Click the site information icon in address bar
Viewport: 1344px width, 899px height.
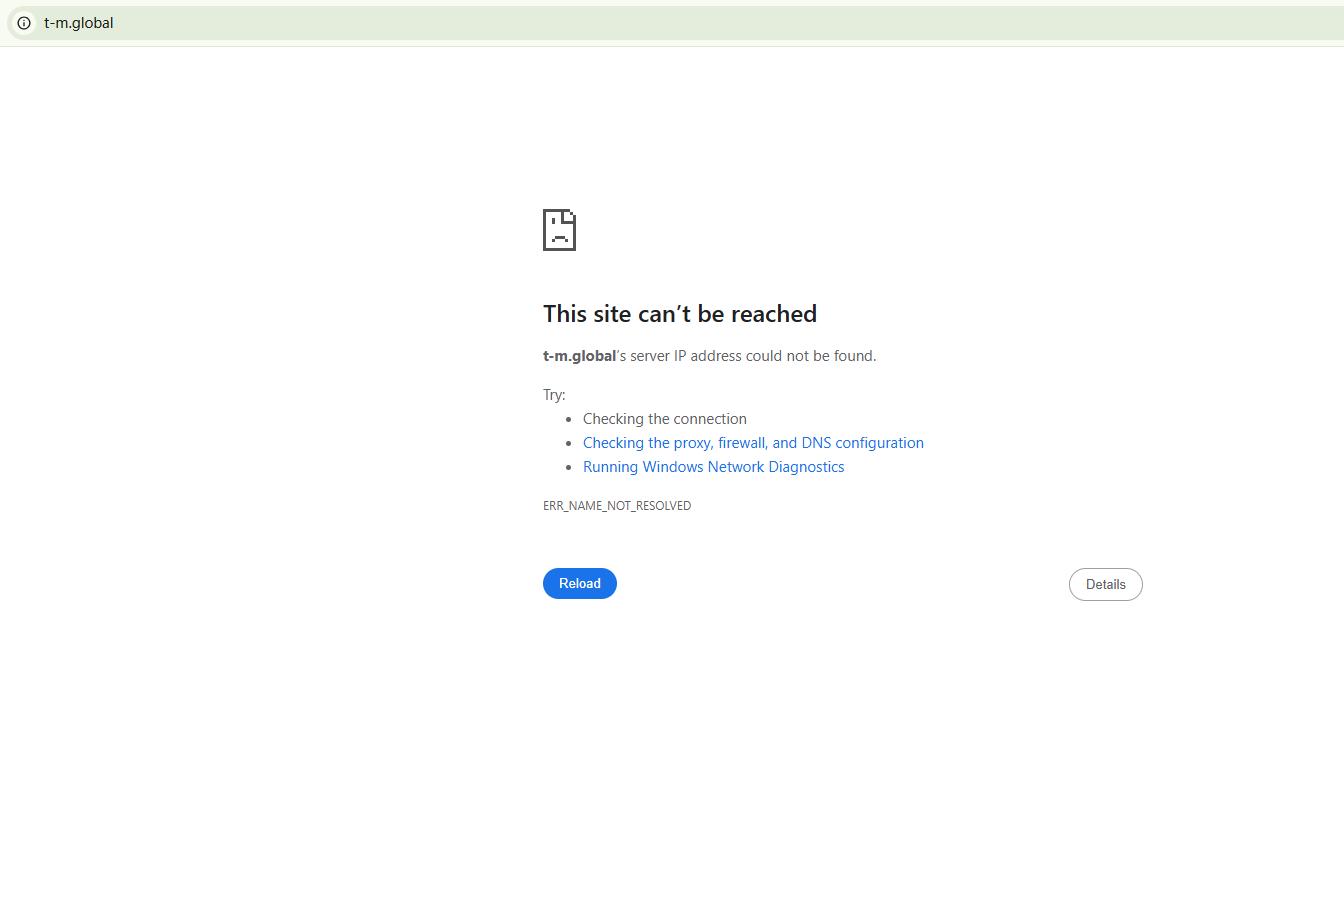tap(24, 23)
